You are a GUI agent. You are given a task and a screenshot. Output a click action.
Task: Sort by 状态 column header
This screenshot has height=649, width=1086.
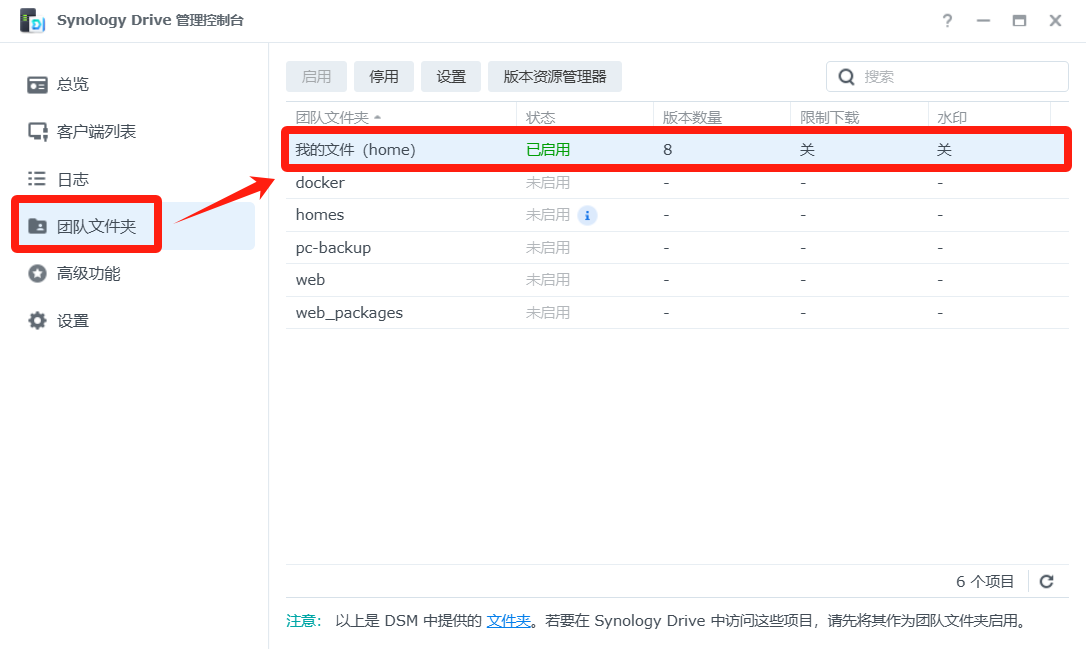coord(540,117)
